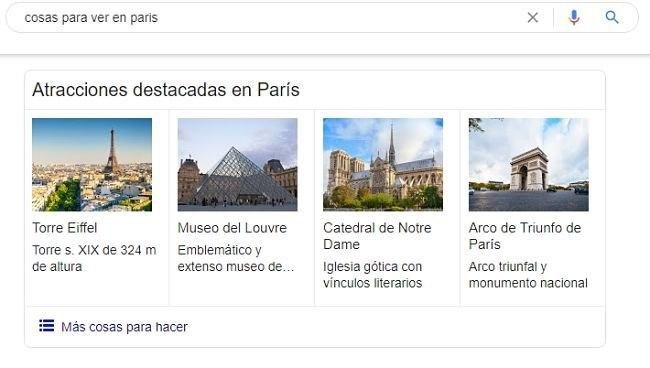Click the 'Arco triunfal y monumento nacional' text
The height and width of the screenshot is (368, 650).
pos(528,274)
